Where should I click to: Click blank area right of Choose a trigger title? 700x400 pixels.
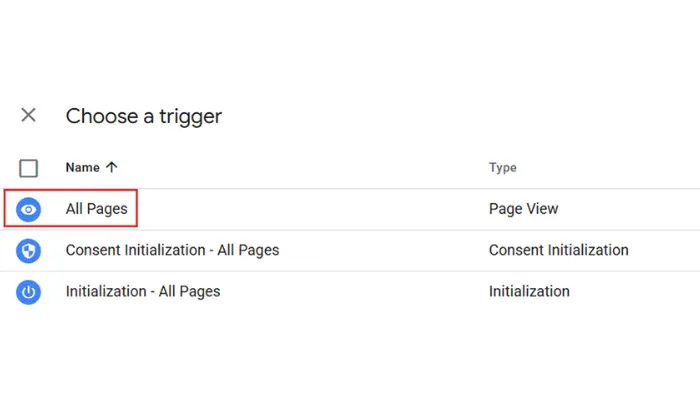450,116
